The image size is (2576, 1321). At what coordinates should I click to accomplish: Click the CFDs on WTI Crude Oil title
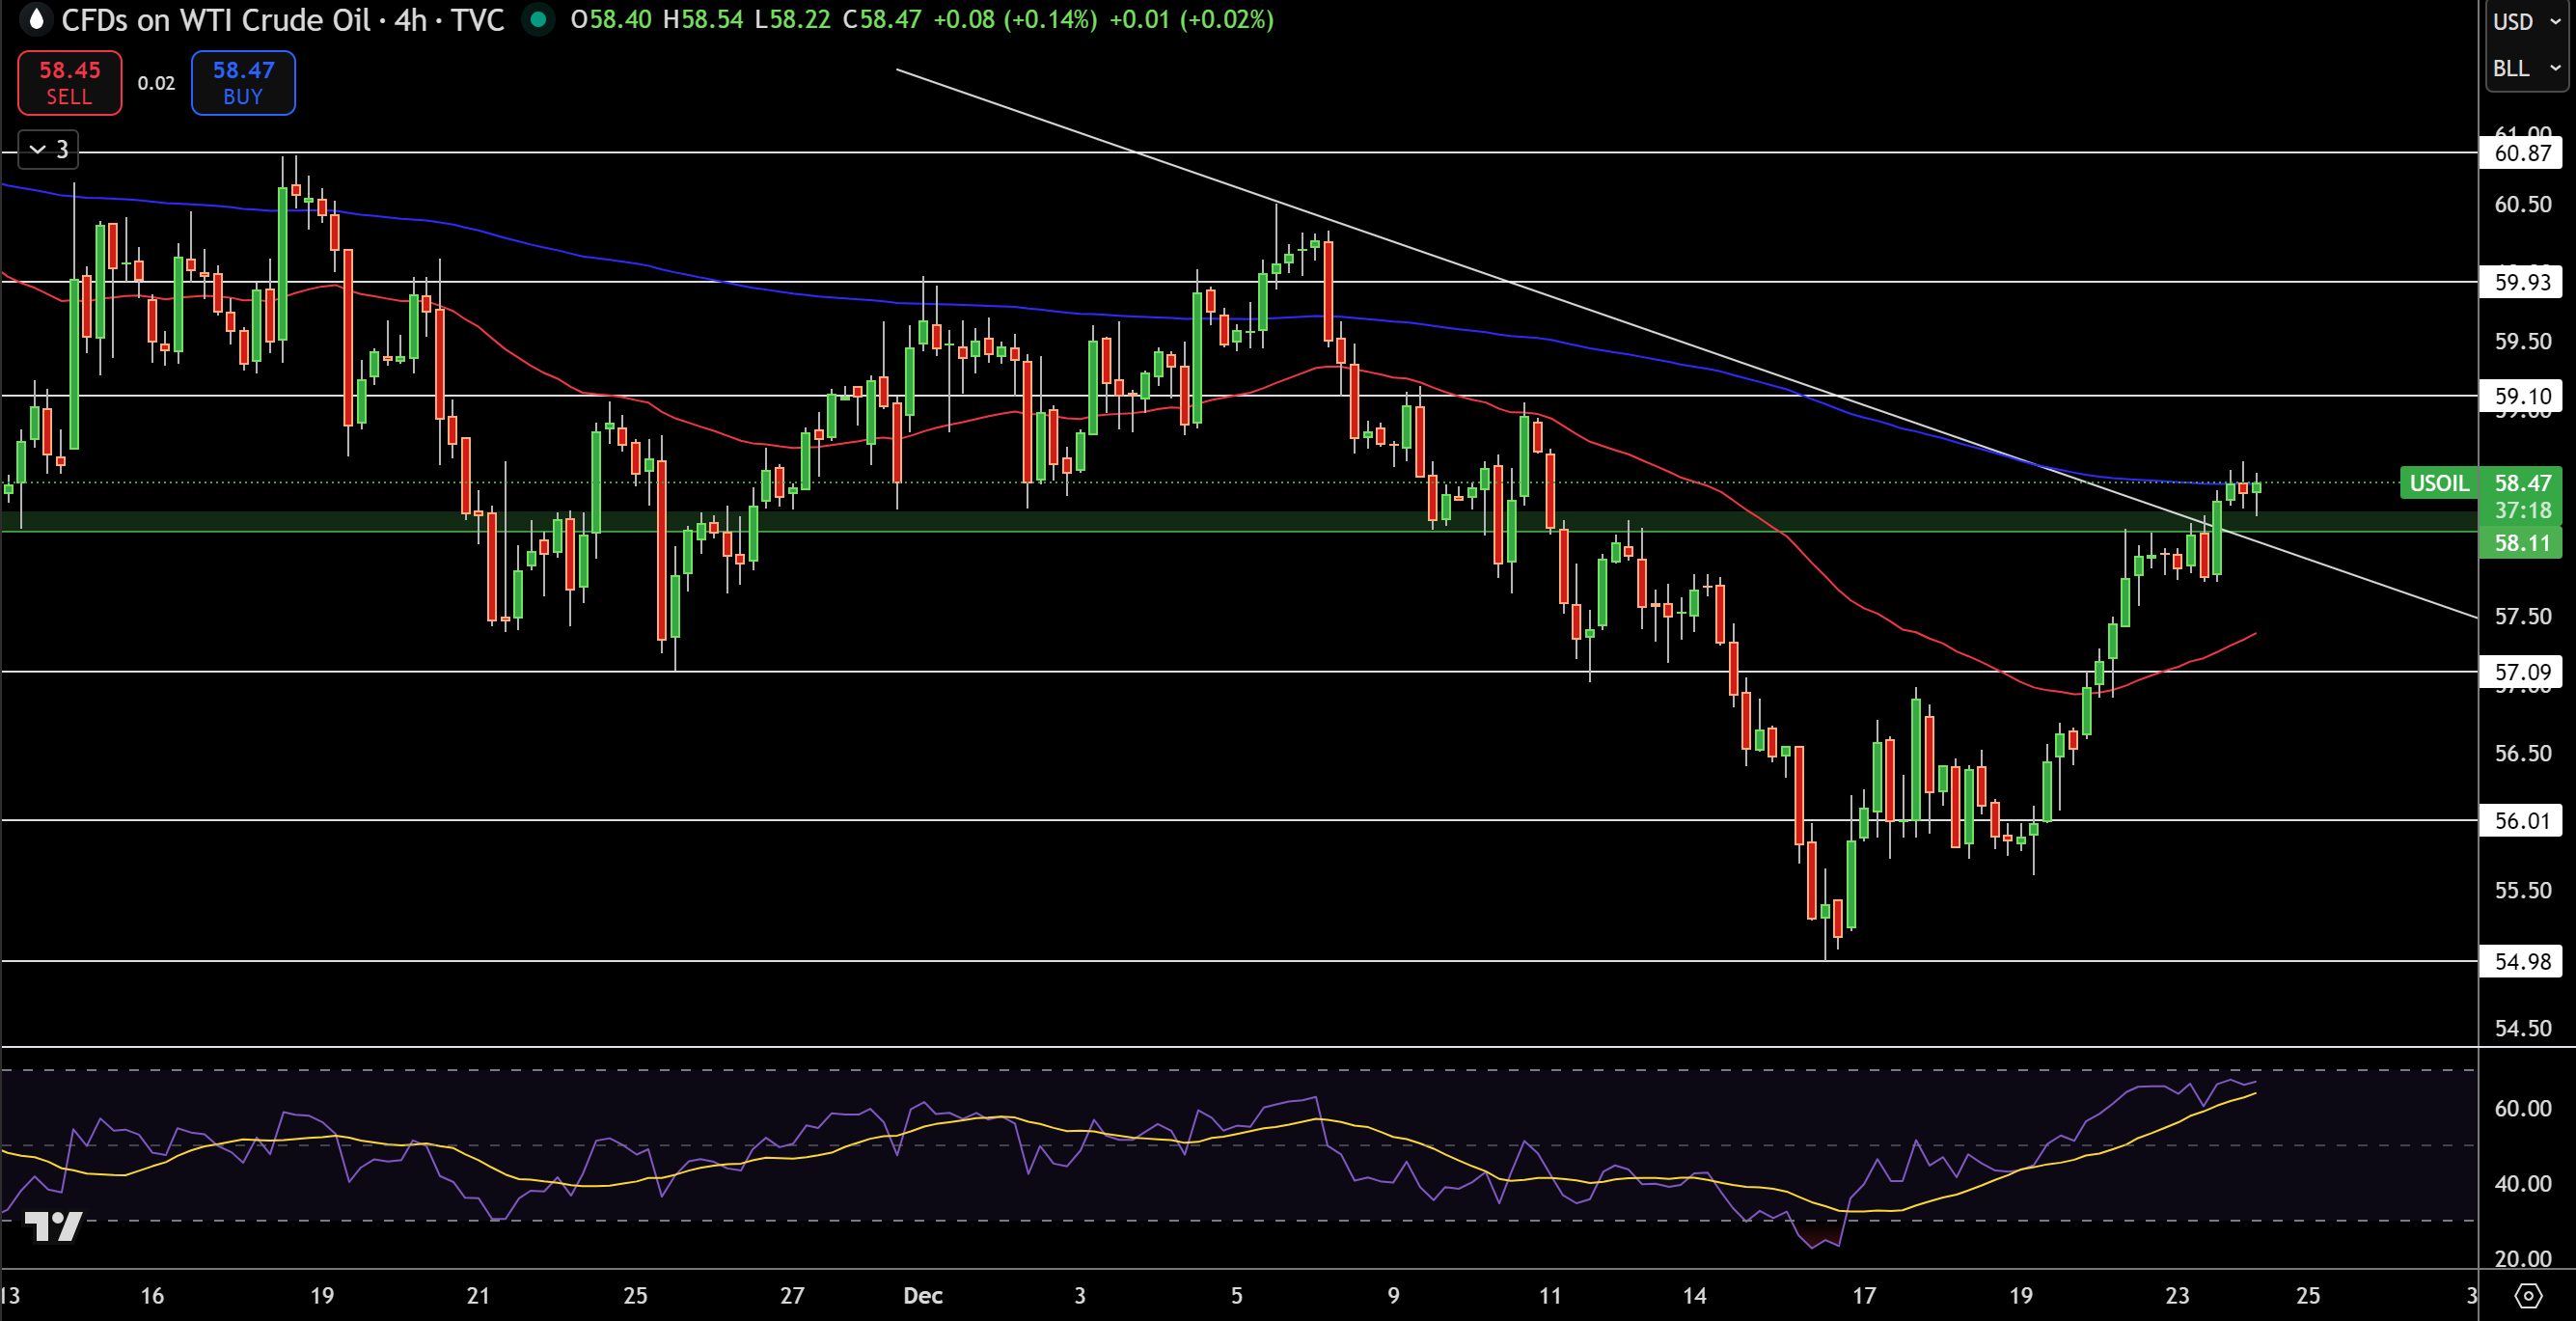[215, 20]
